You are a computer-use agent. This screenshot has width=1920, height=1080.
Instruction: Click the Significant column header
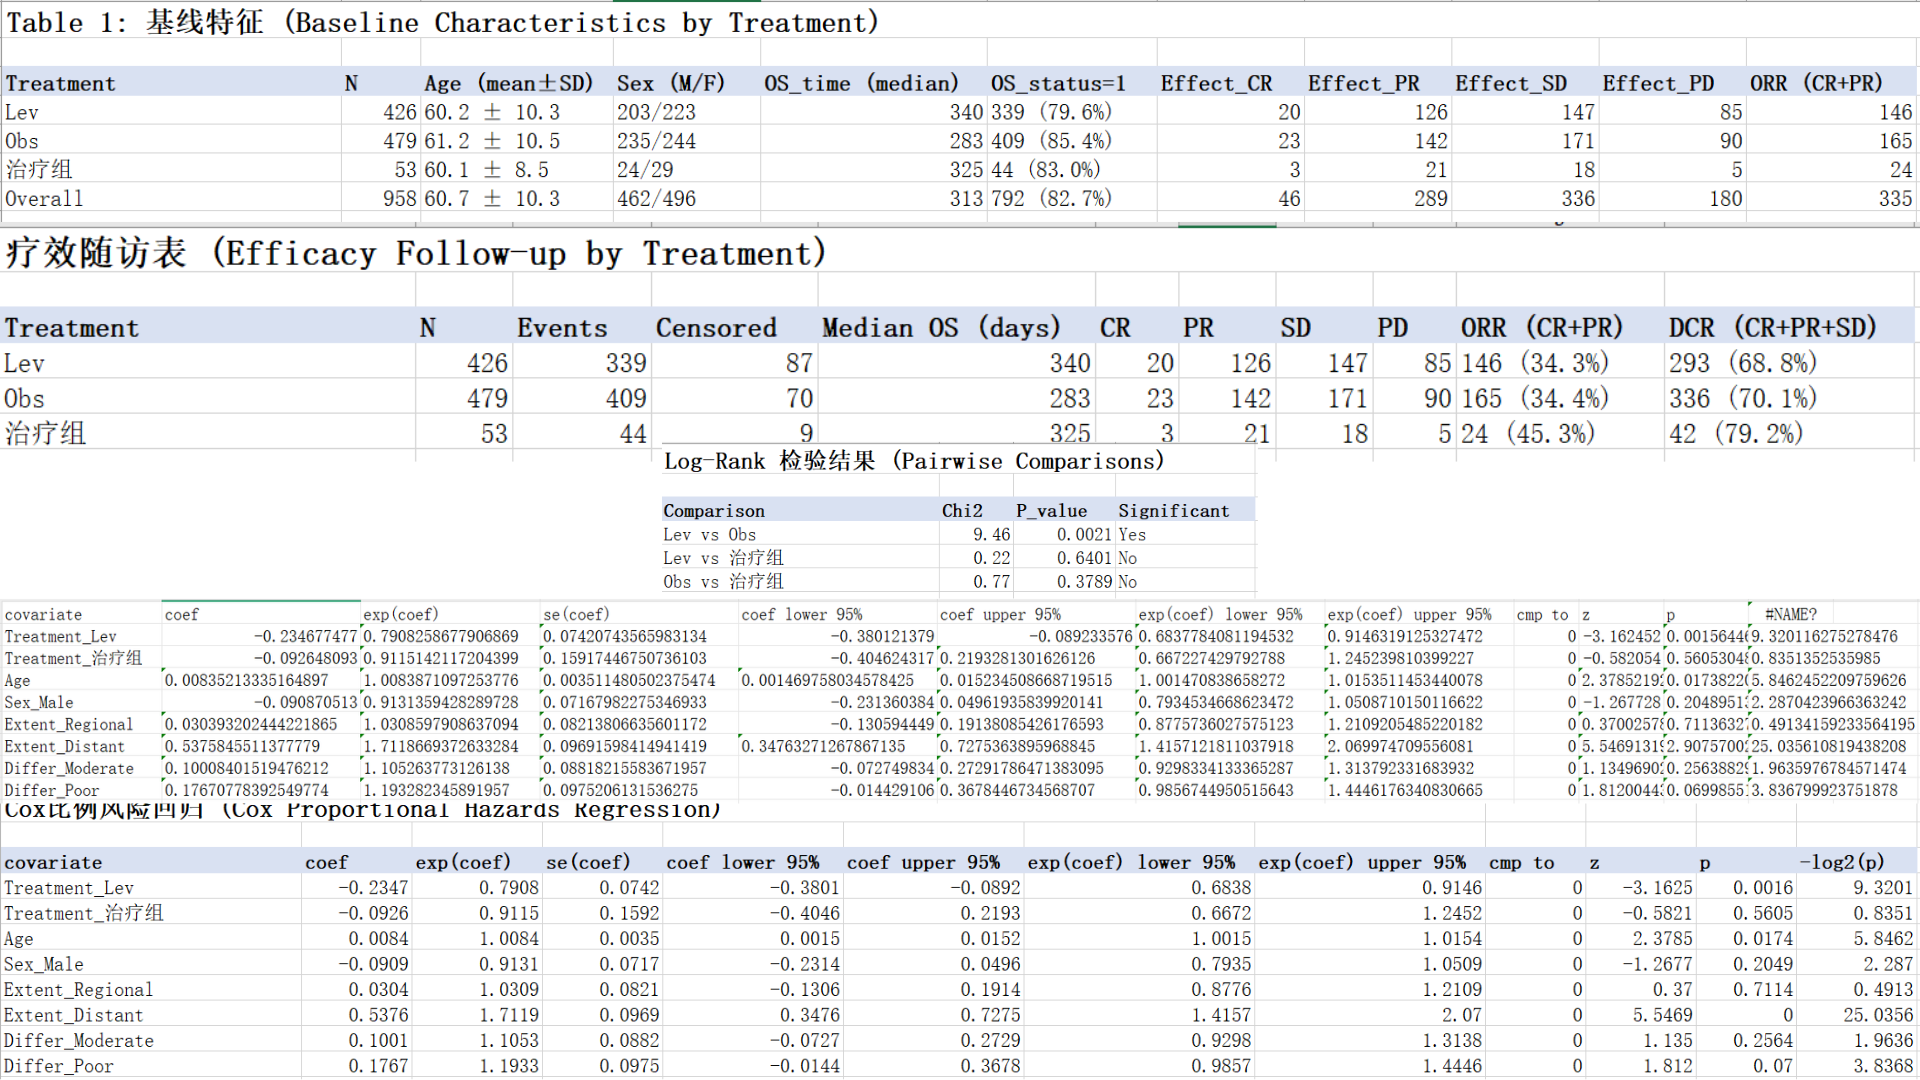tap(1174, 511)
